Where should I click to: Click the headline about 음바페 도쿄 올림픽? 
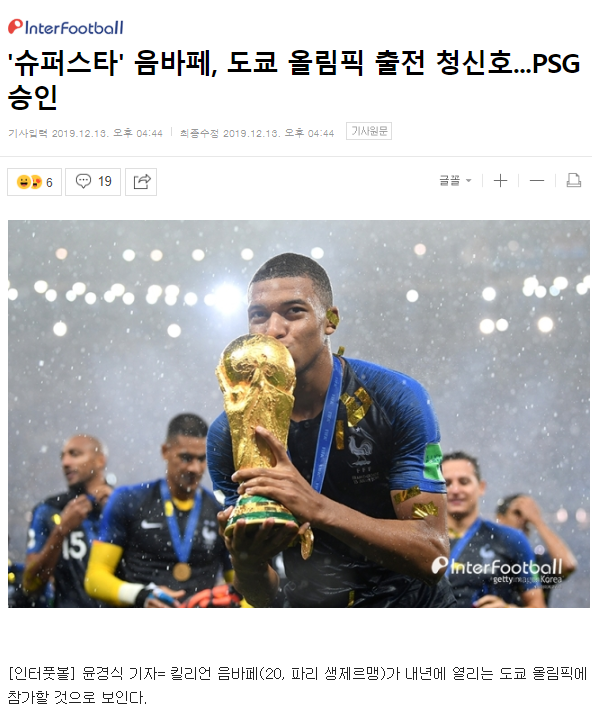[294, 80]
